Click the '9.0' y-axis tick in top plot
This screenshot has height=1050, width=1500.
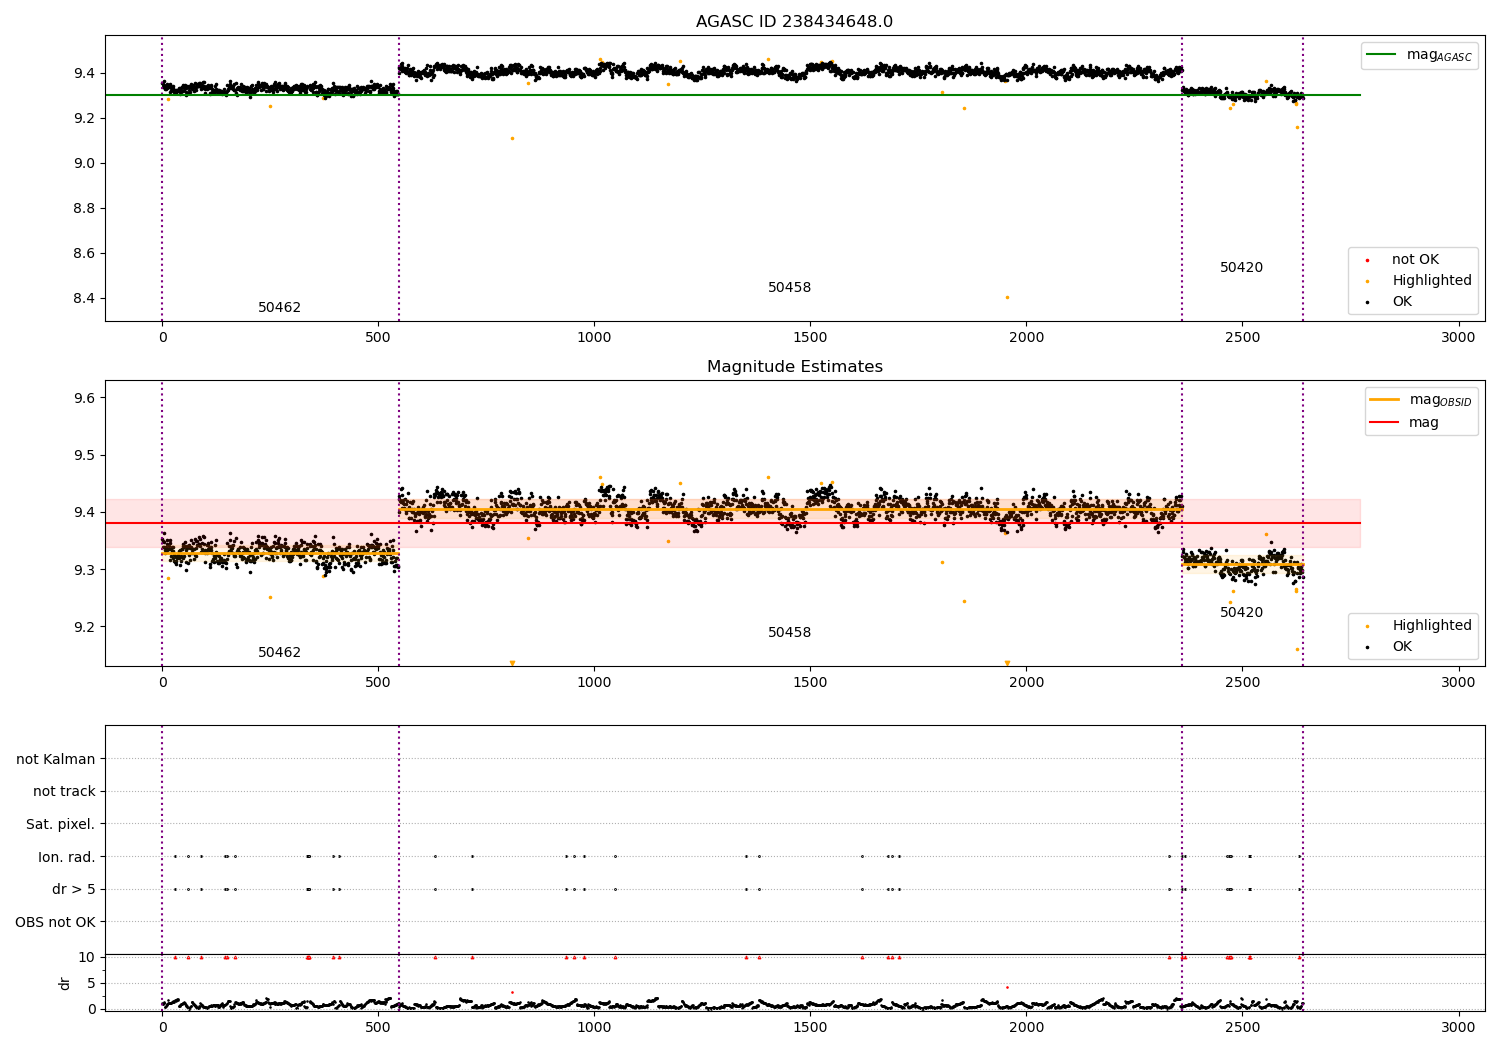tap(83, 164)
